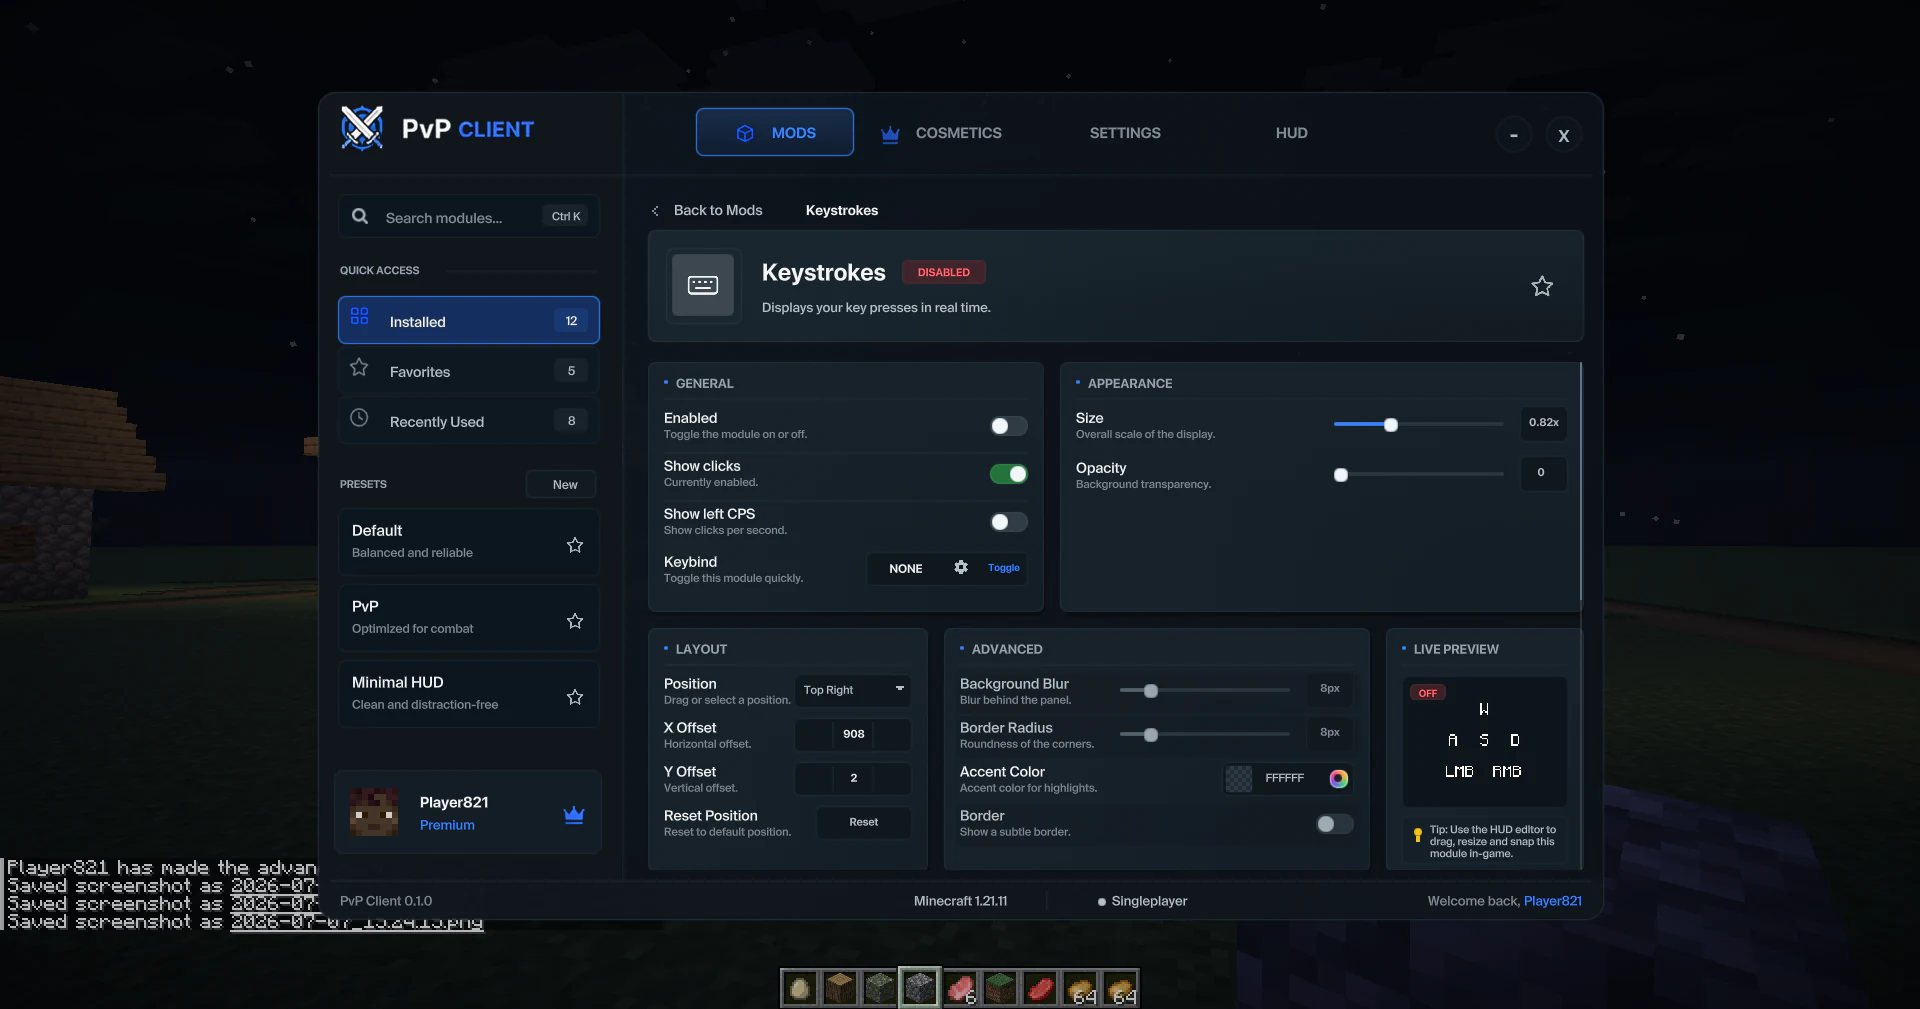Star the Keystrokes module as favorite
This screenshot has width=1920, height=1009.
pyautogui.click(x=1542, y=286)
